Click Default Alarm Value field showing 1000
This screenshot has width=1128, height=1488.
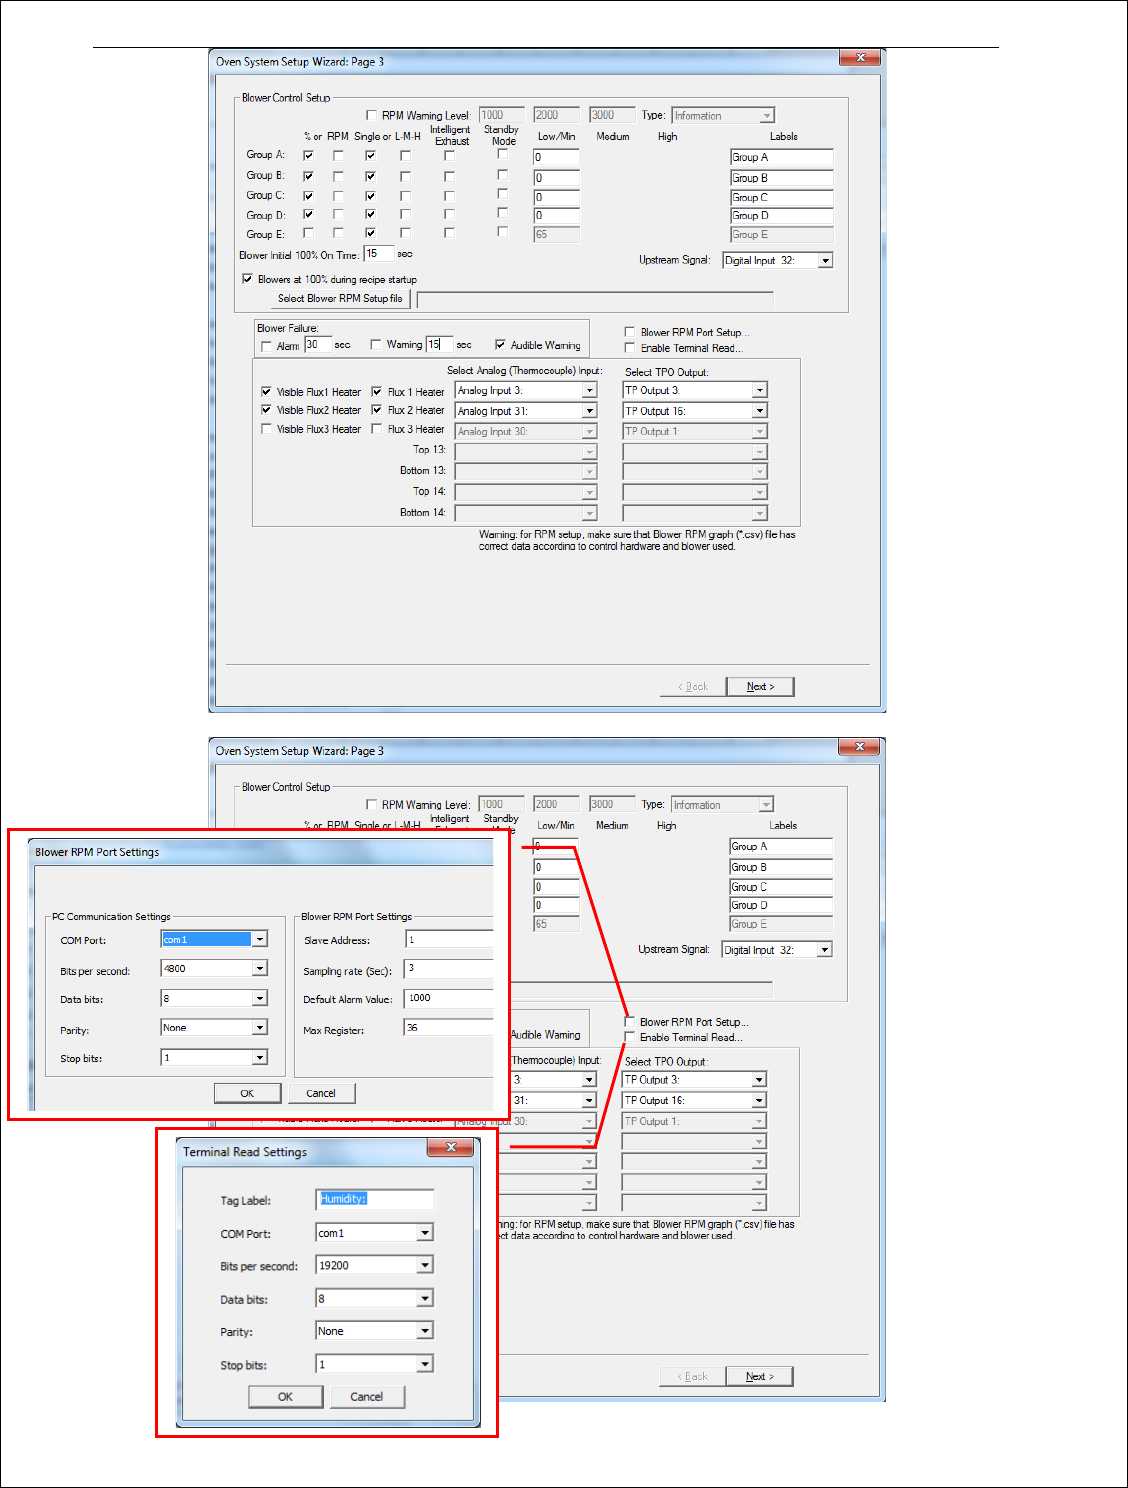[449, 998]
